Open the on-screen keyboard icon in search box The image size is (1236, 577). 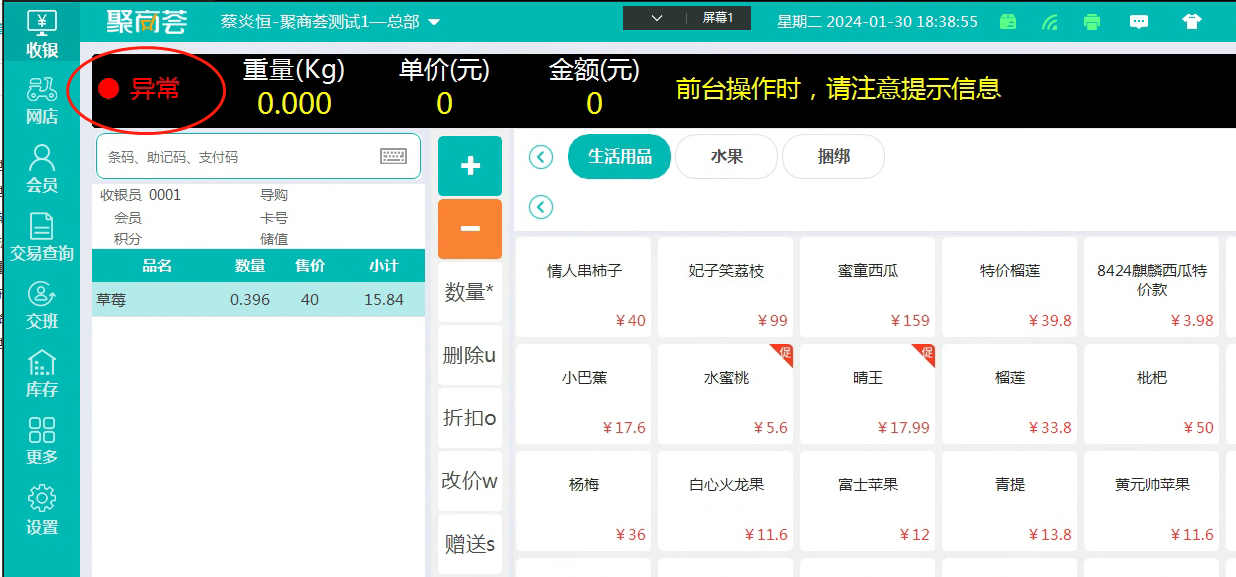click(394, 156)
